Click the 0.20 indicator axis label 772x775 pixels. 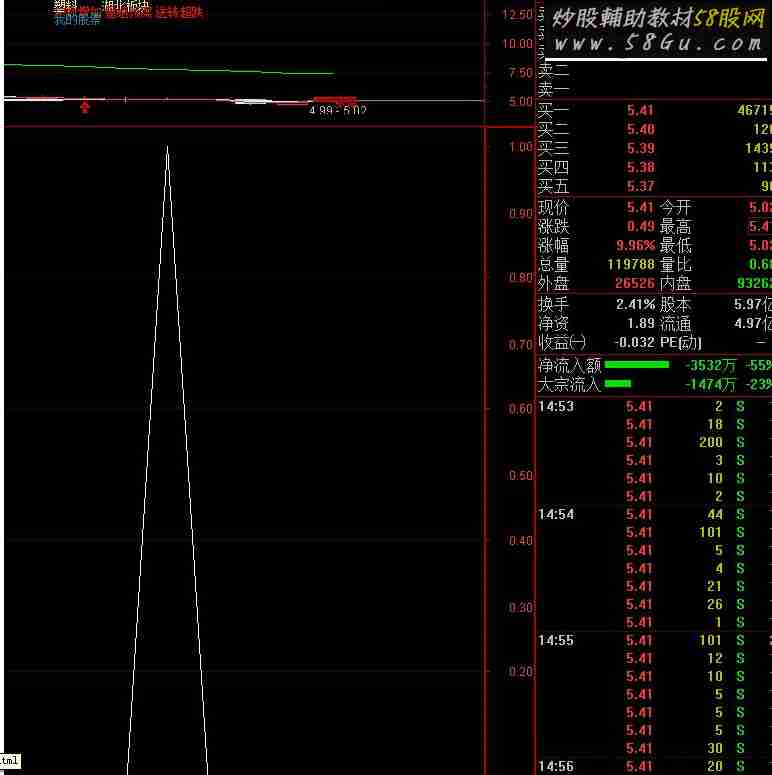click(x=521, y=672)
